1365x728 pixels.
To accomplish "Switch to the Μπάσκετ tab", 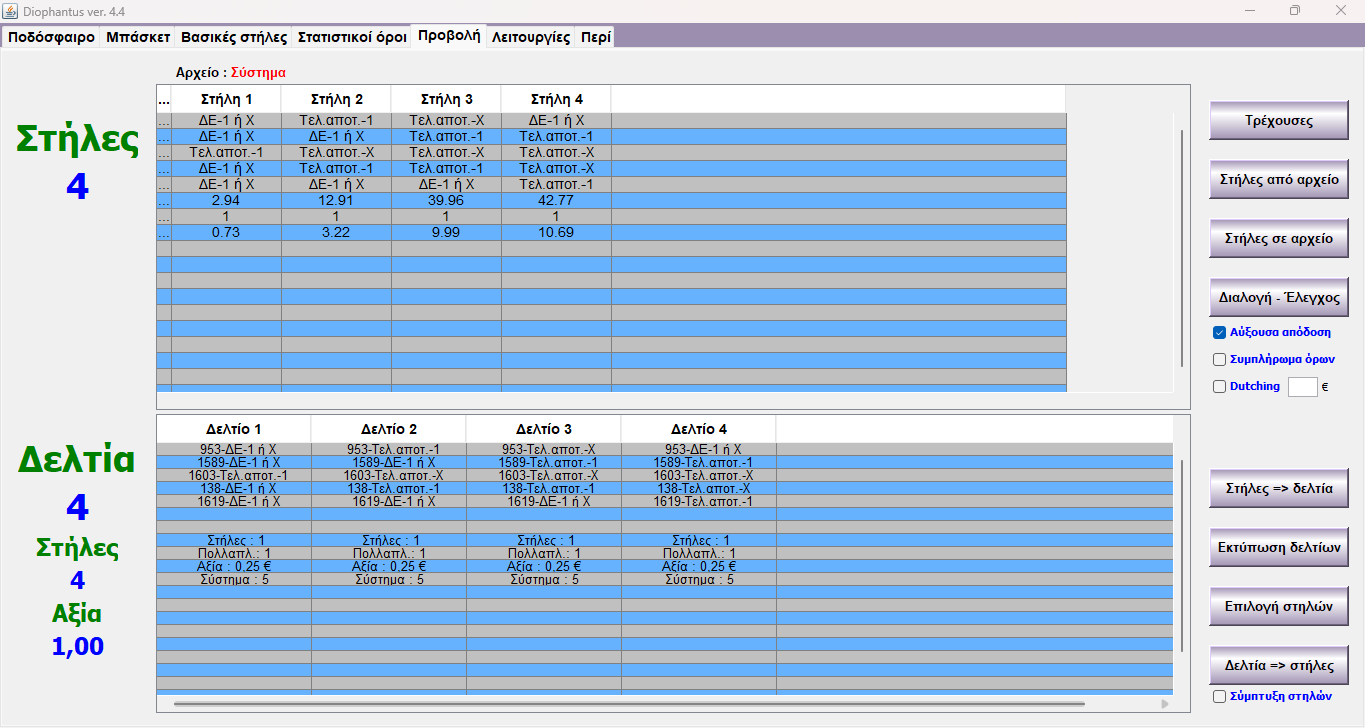I will [138, 37].
